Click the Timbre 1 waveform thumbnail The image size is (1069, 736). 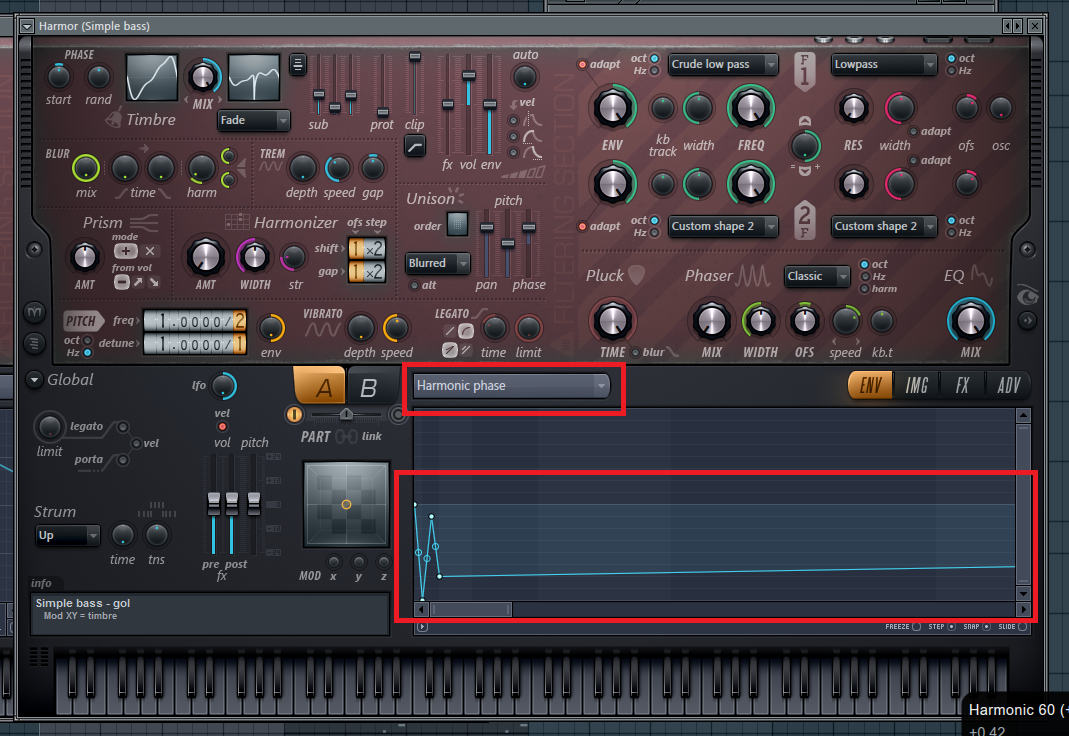pos(152,78)
